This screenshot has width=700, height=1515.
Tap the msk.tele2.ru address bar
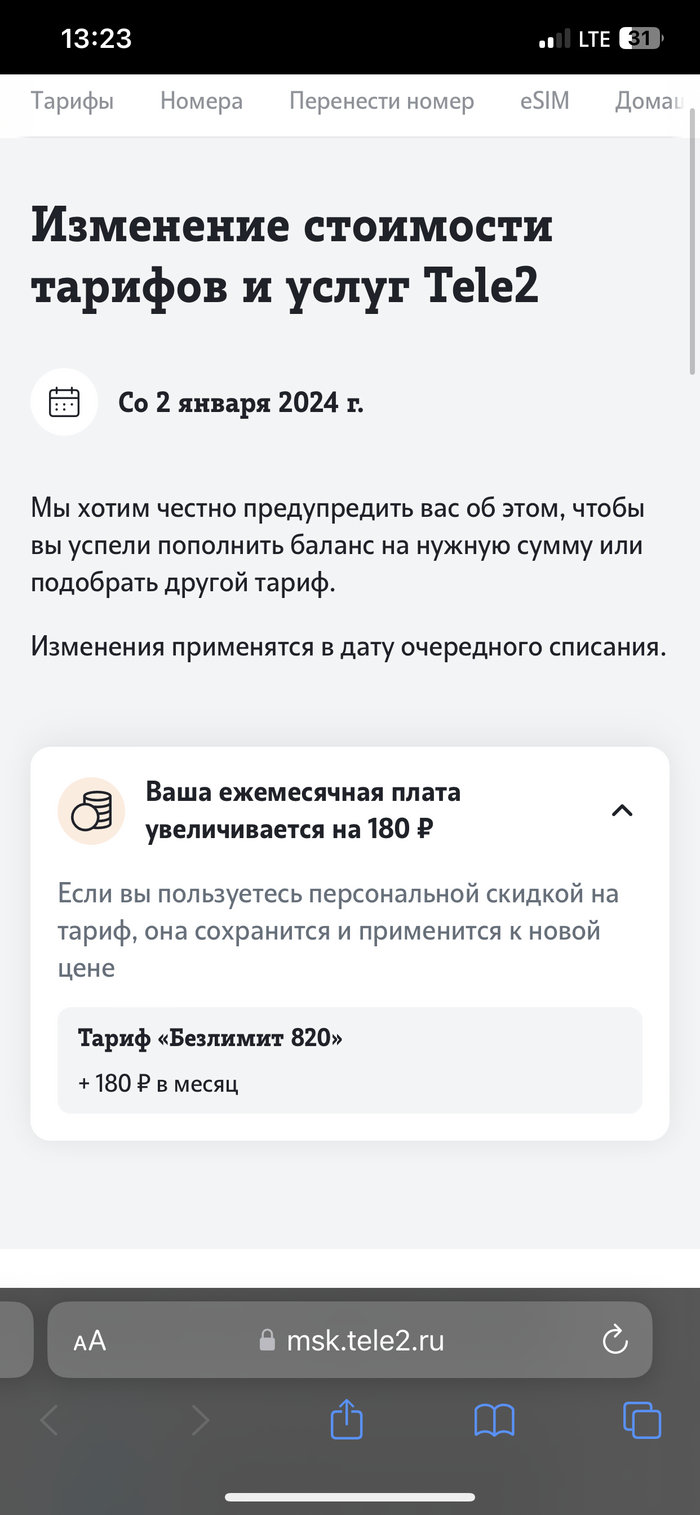(350, 1340)
